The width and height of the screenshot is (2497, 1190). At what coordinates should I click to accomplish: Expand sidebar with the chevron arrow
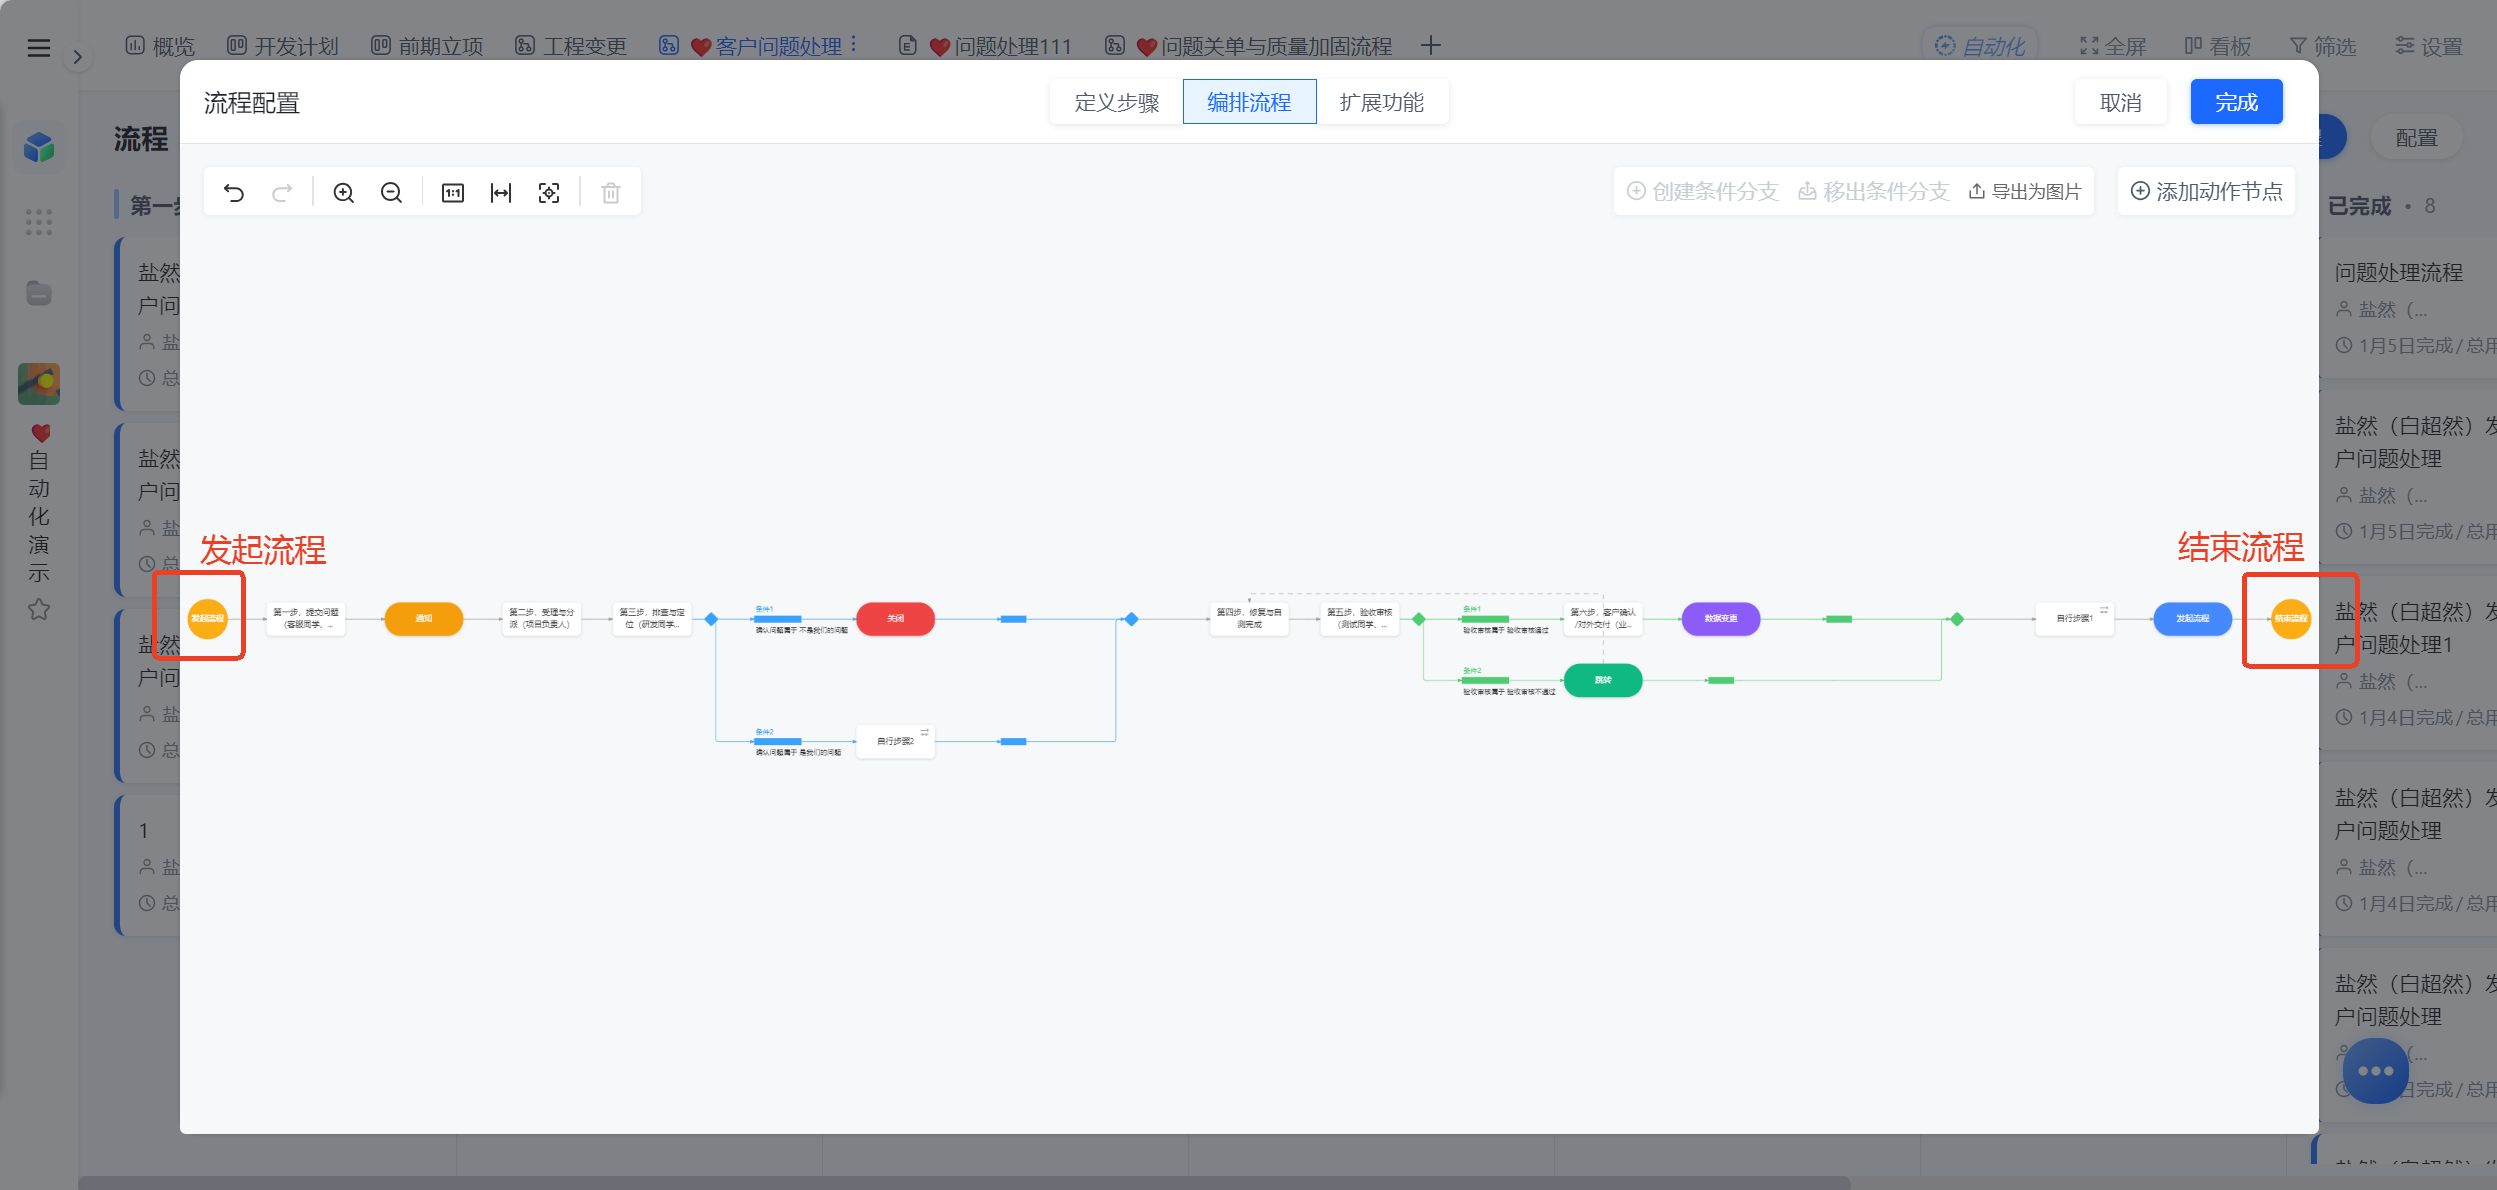pyautogui.click(x=77, y=57)
